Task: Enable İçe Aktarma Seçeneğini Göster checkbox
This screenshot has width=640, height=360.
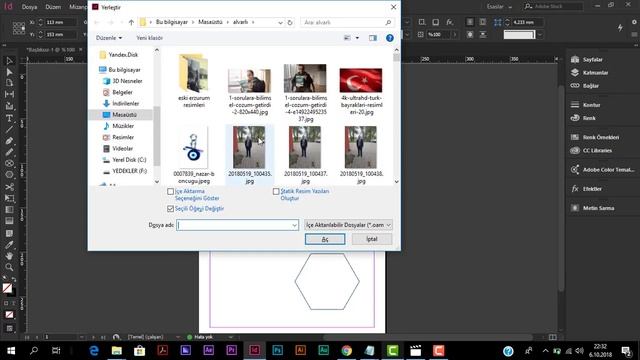Action: tap(171, 191)
